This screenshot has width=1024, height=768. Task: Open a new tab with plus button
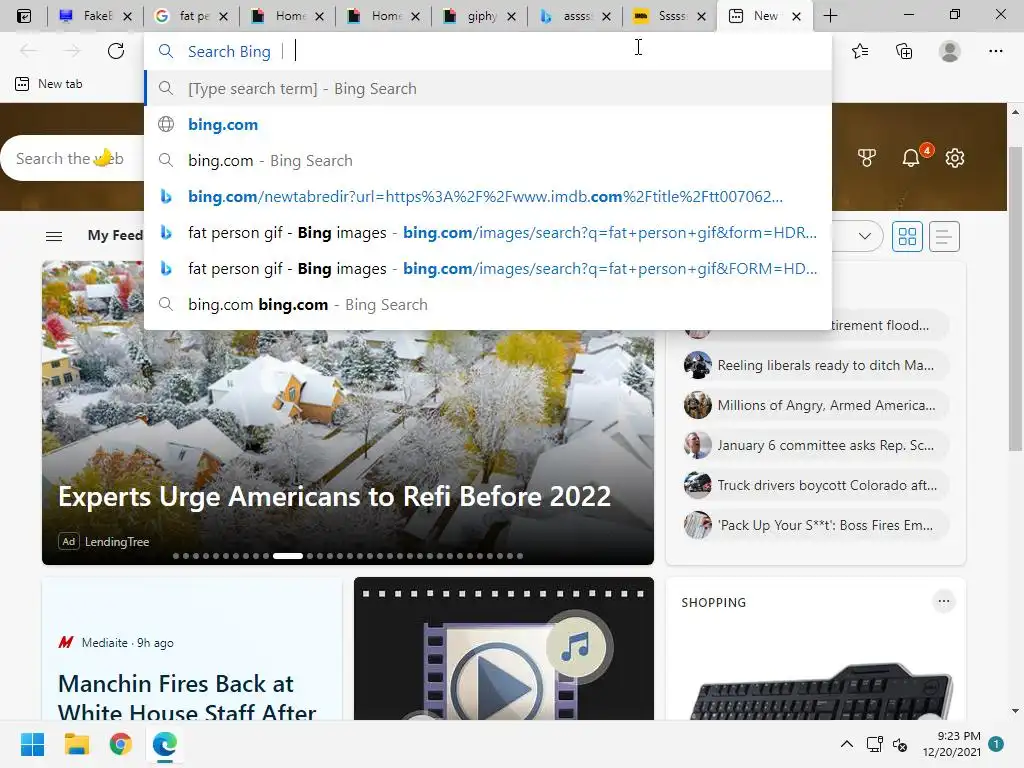(830, 16)
